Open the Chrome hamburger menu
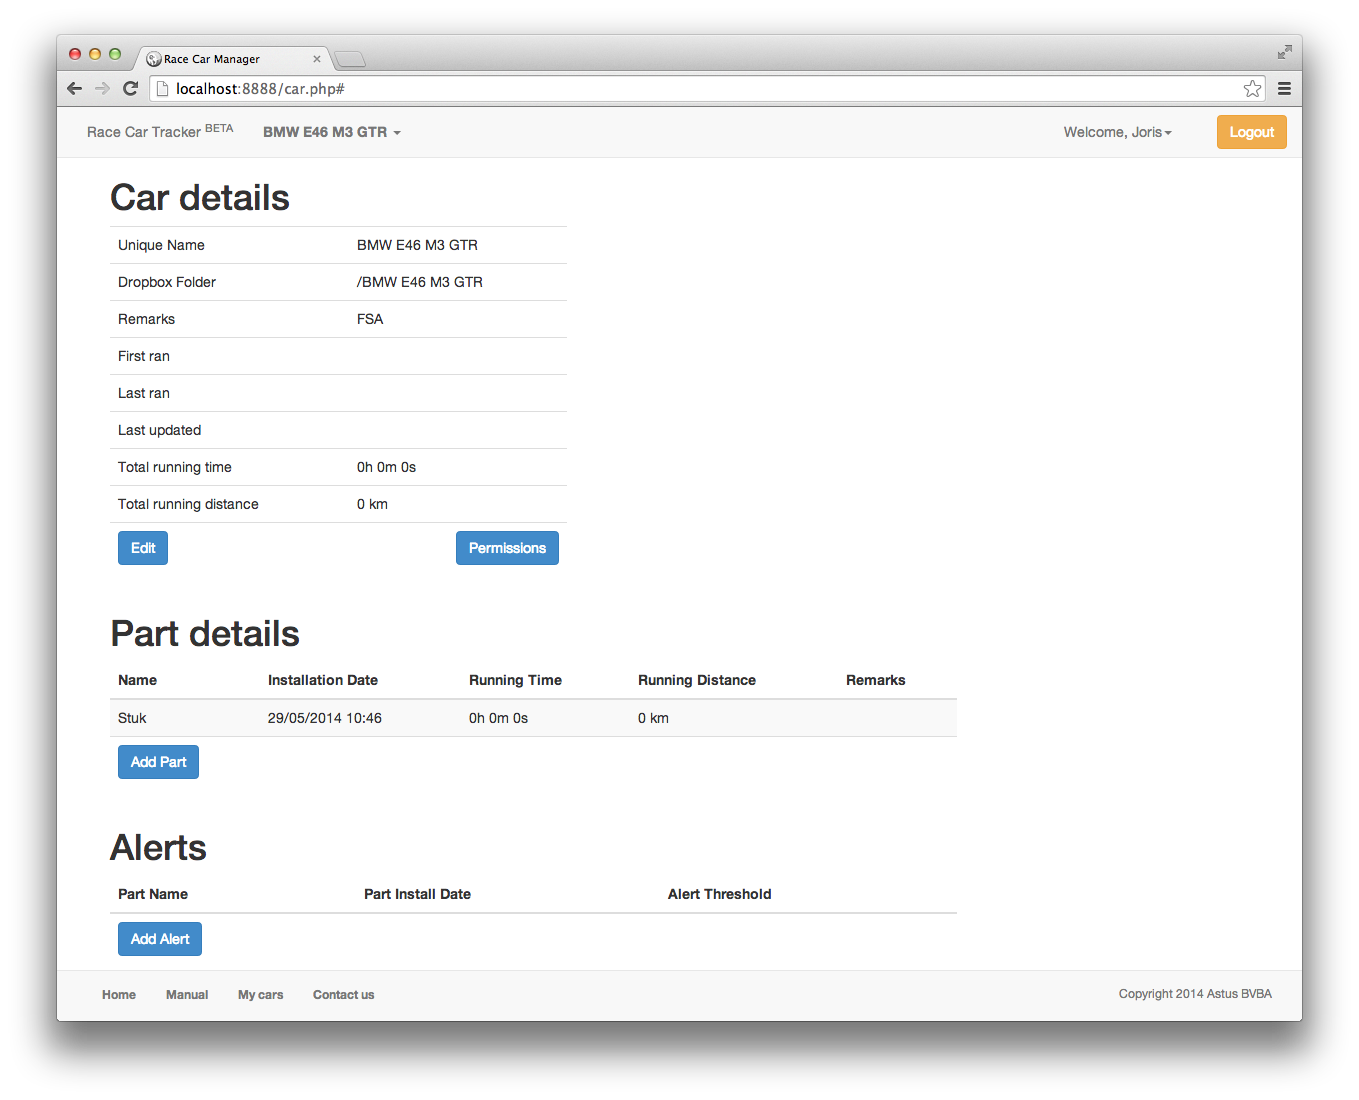 tap(1284, 89)
